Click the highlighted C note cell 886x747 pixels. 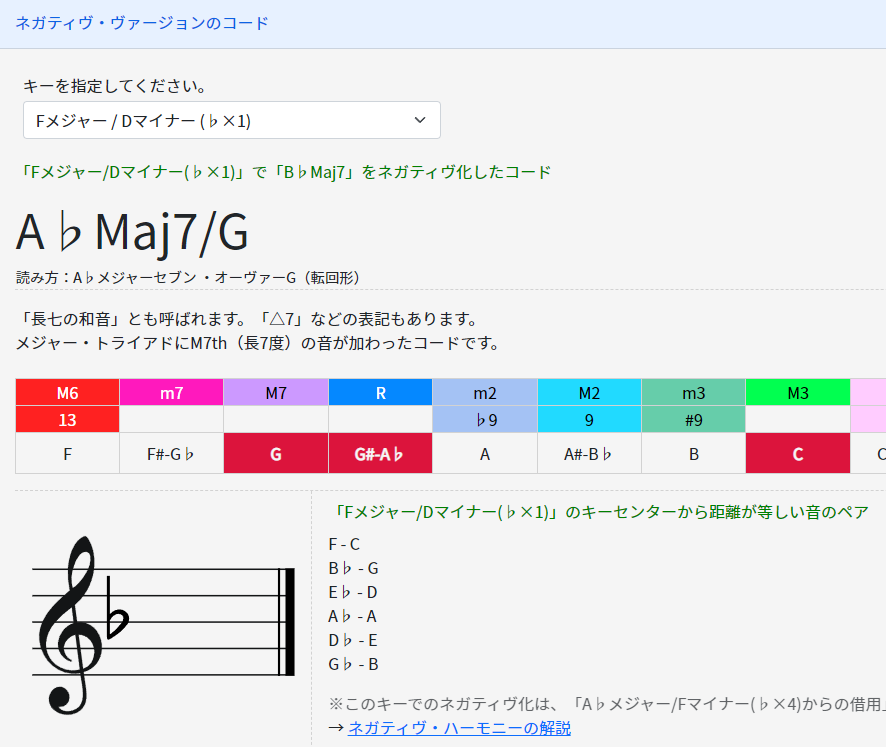798,454
